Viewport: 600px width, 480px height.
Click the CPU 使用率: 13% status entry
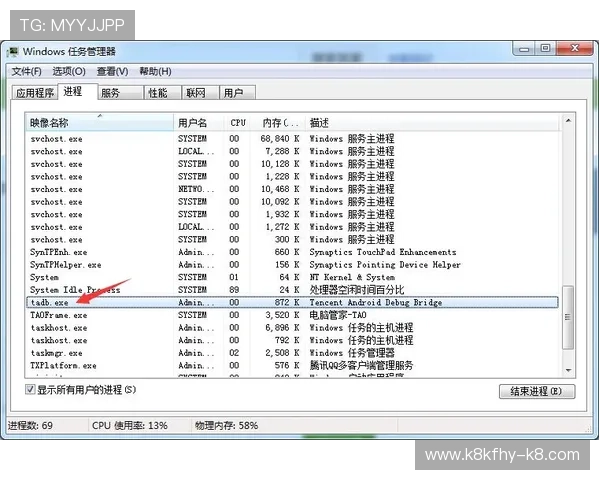click(130, 426)
